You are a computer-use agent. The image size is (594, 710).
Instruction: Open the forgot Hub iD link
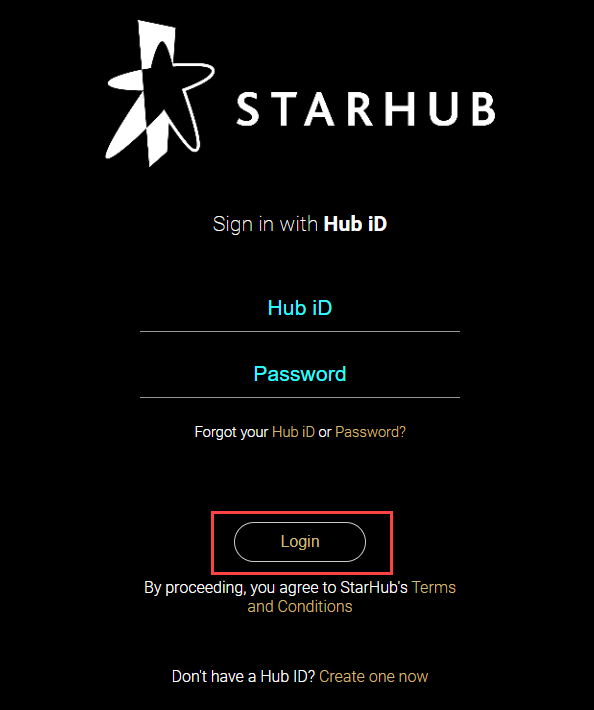293,432
